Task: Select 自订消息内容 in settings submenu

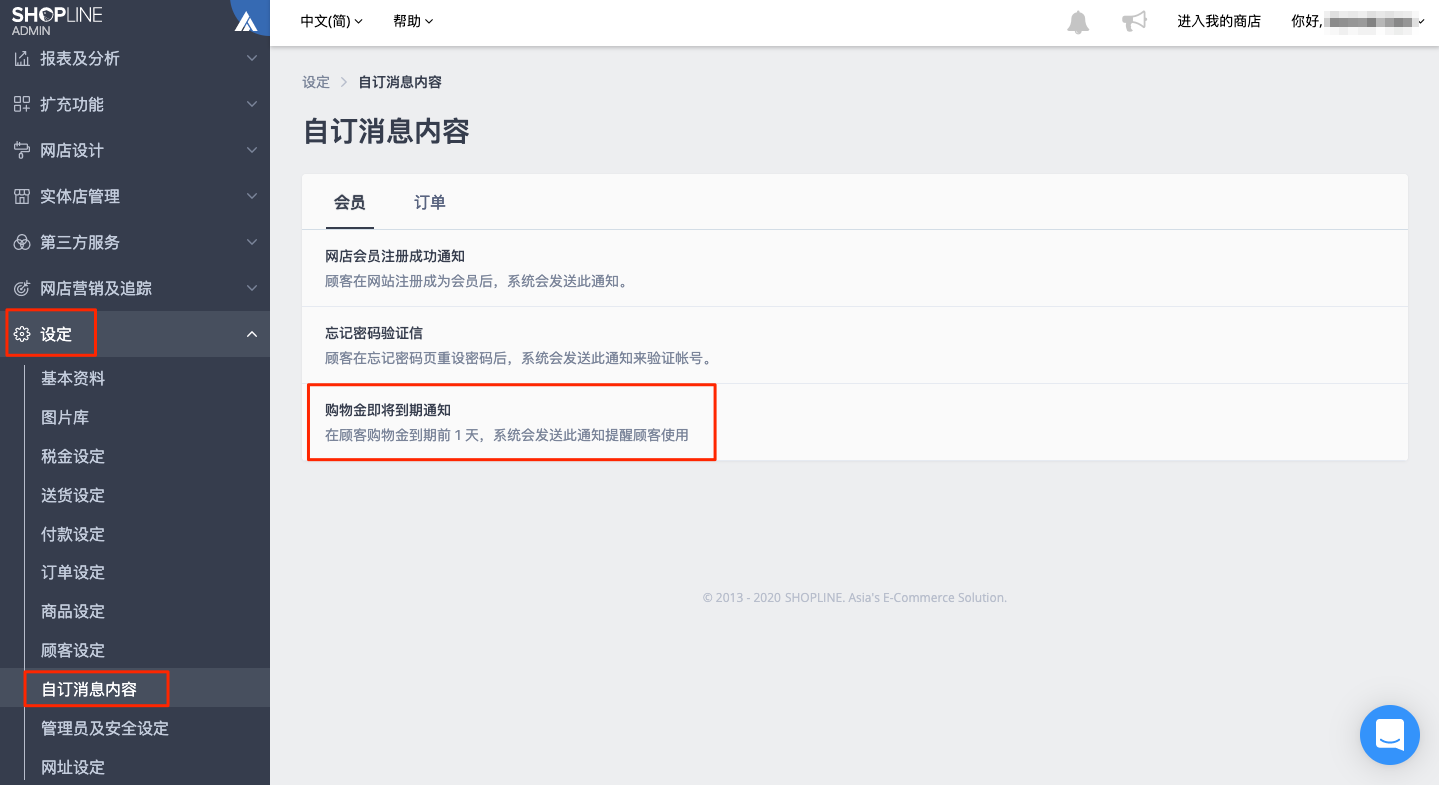Action: [x=89, y=690]
